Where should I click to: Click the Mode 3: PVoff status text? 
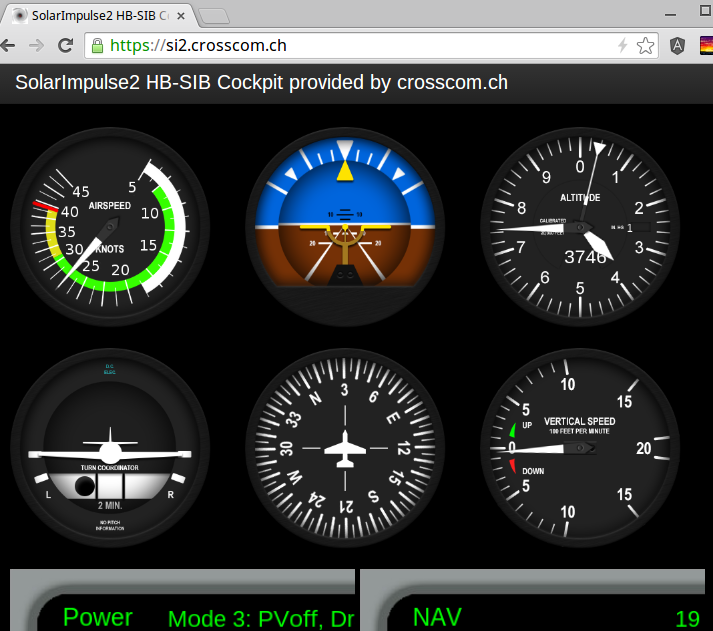click(x=260, y=618)
